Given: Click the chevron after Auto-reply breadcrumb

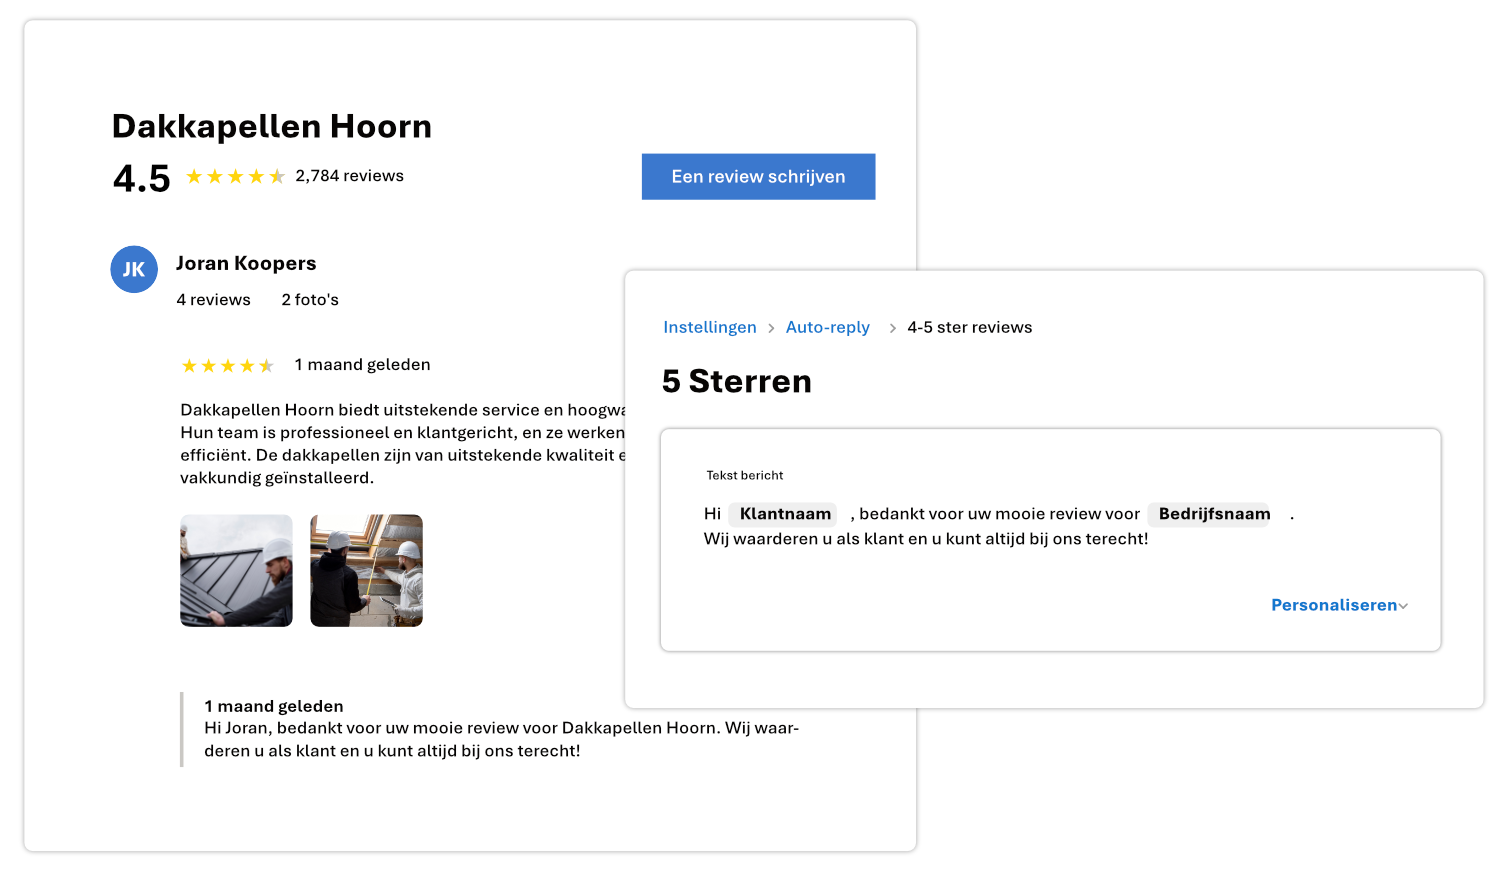Looking at the screenshot, I should click(892, 328).
